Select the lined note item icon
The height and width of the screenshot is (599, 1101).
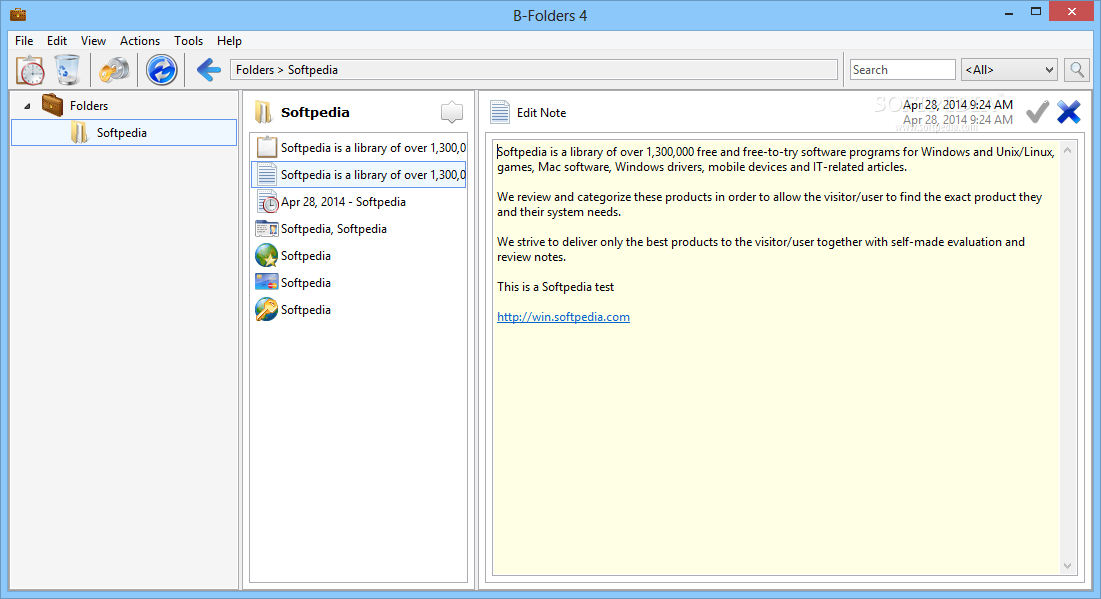pos(266,174)
